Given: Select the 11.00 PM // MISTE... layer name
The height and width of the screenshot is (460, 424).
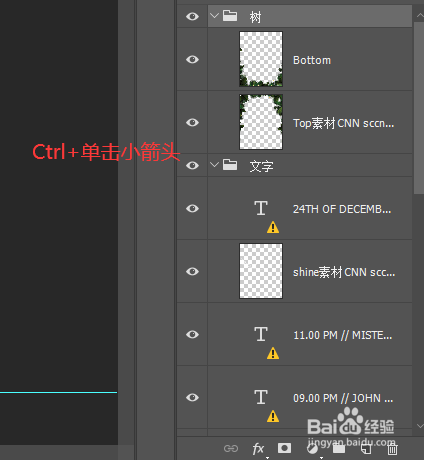Looking at the screenshot, I should pyautogui.click(x=342, y=335).
